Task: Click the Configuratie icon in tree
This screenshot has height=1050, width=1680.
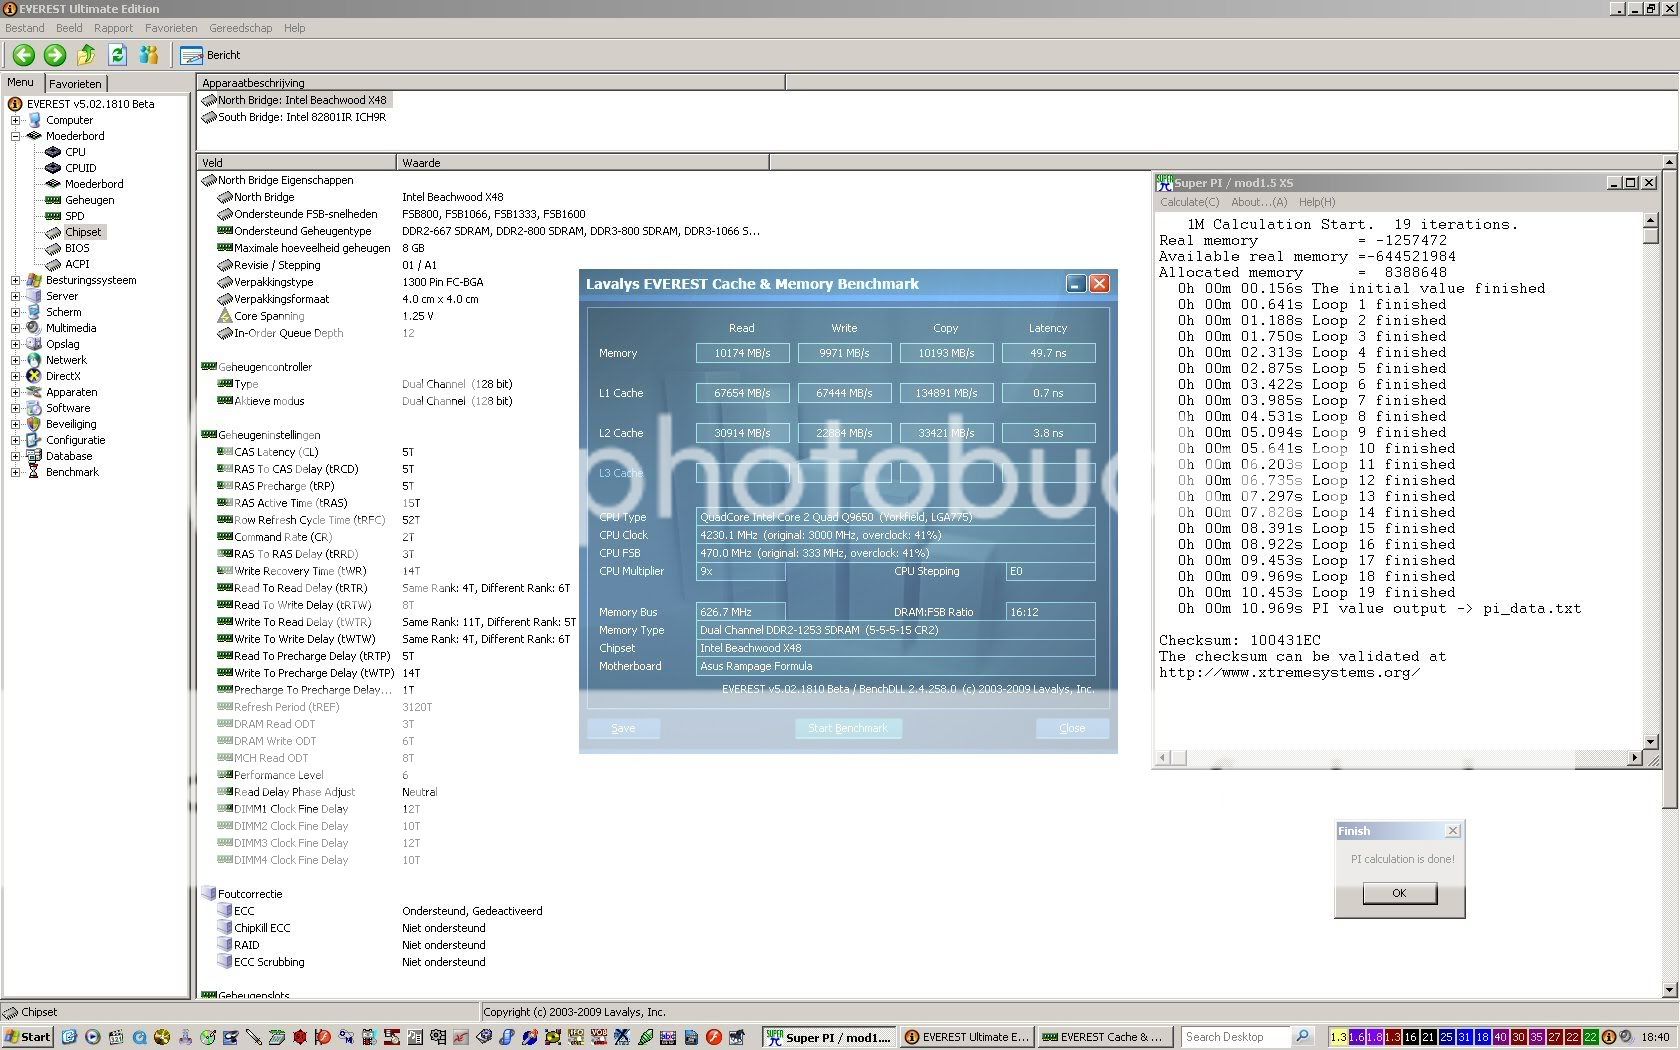Action: click(34, 440)
